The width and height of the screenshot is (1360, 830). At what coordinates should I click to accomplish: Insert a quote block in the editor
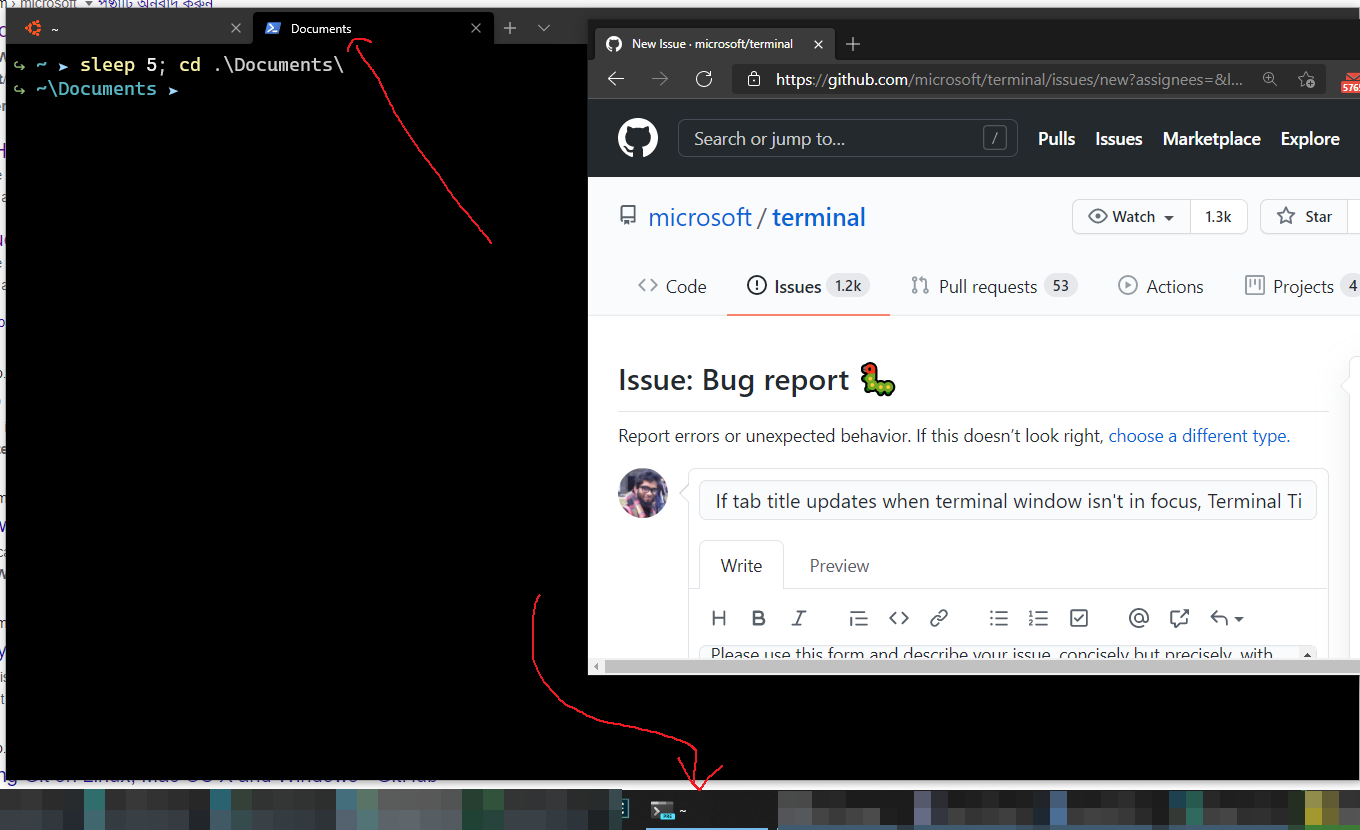(x=858, y=618)
